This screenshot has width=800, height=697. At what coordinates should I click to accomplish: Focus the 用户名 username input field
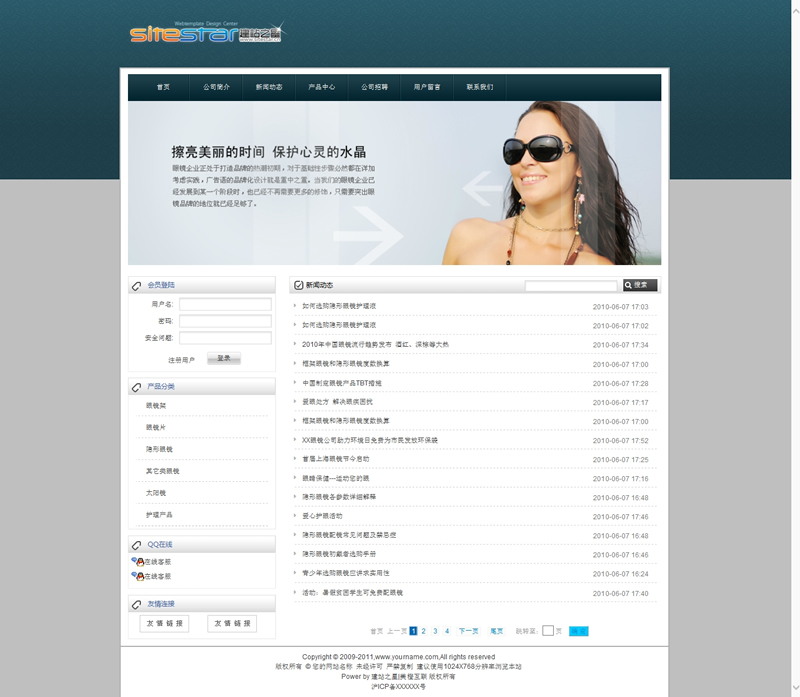(x=225, y=304)
